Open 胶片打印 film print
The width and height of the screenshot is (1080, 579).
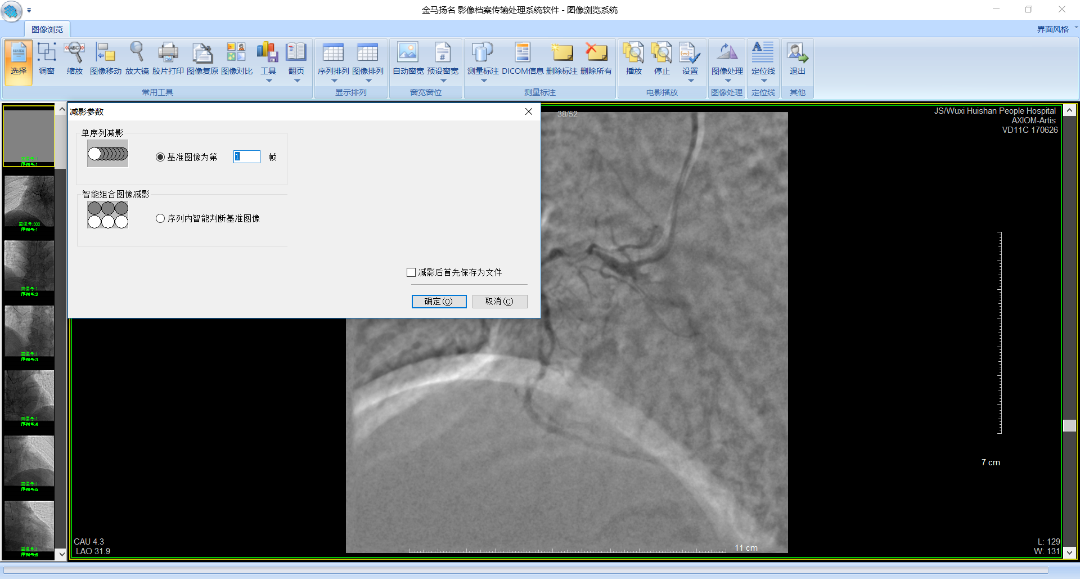(x=168, y=59)
